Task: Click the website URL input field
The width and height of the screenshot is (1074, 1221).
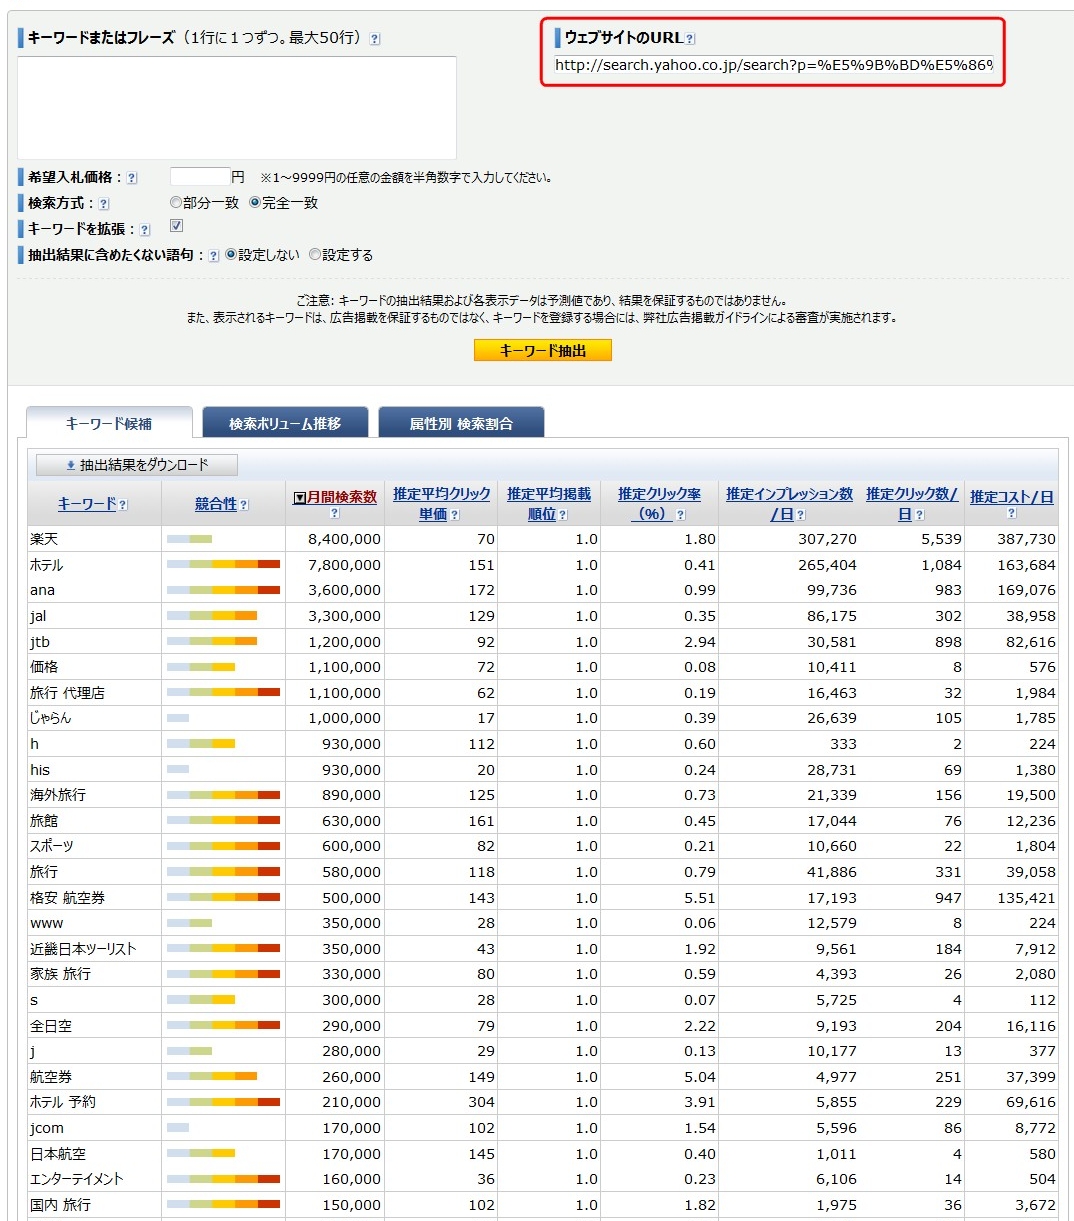Action: pos(774,66)
